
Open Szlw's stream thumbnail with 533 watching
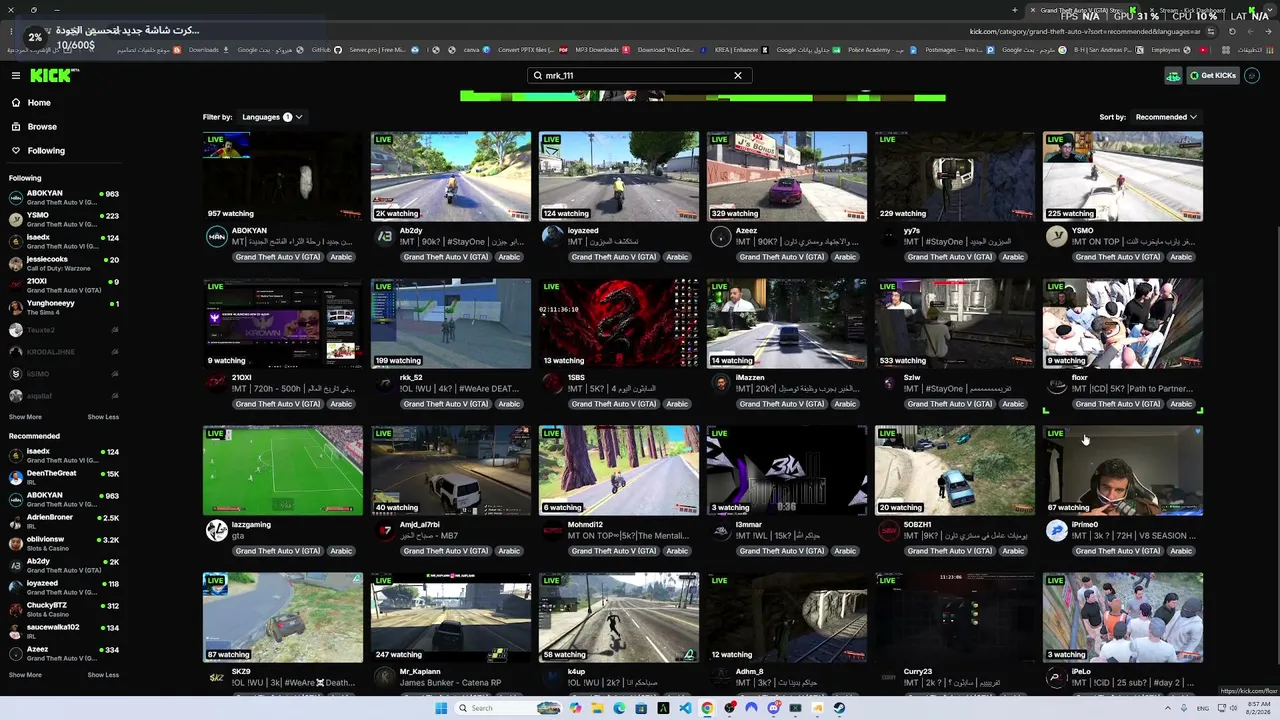click(x=955, y=324)
